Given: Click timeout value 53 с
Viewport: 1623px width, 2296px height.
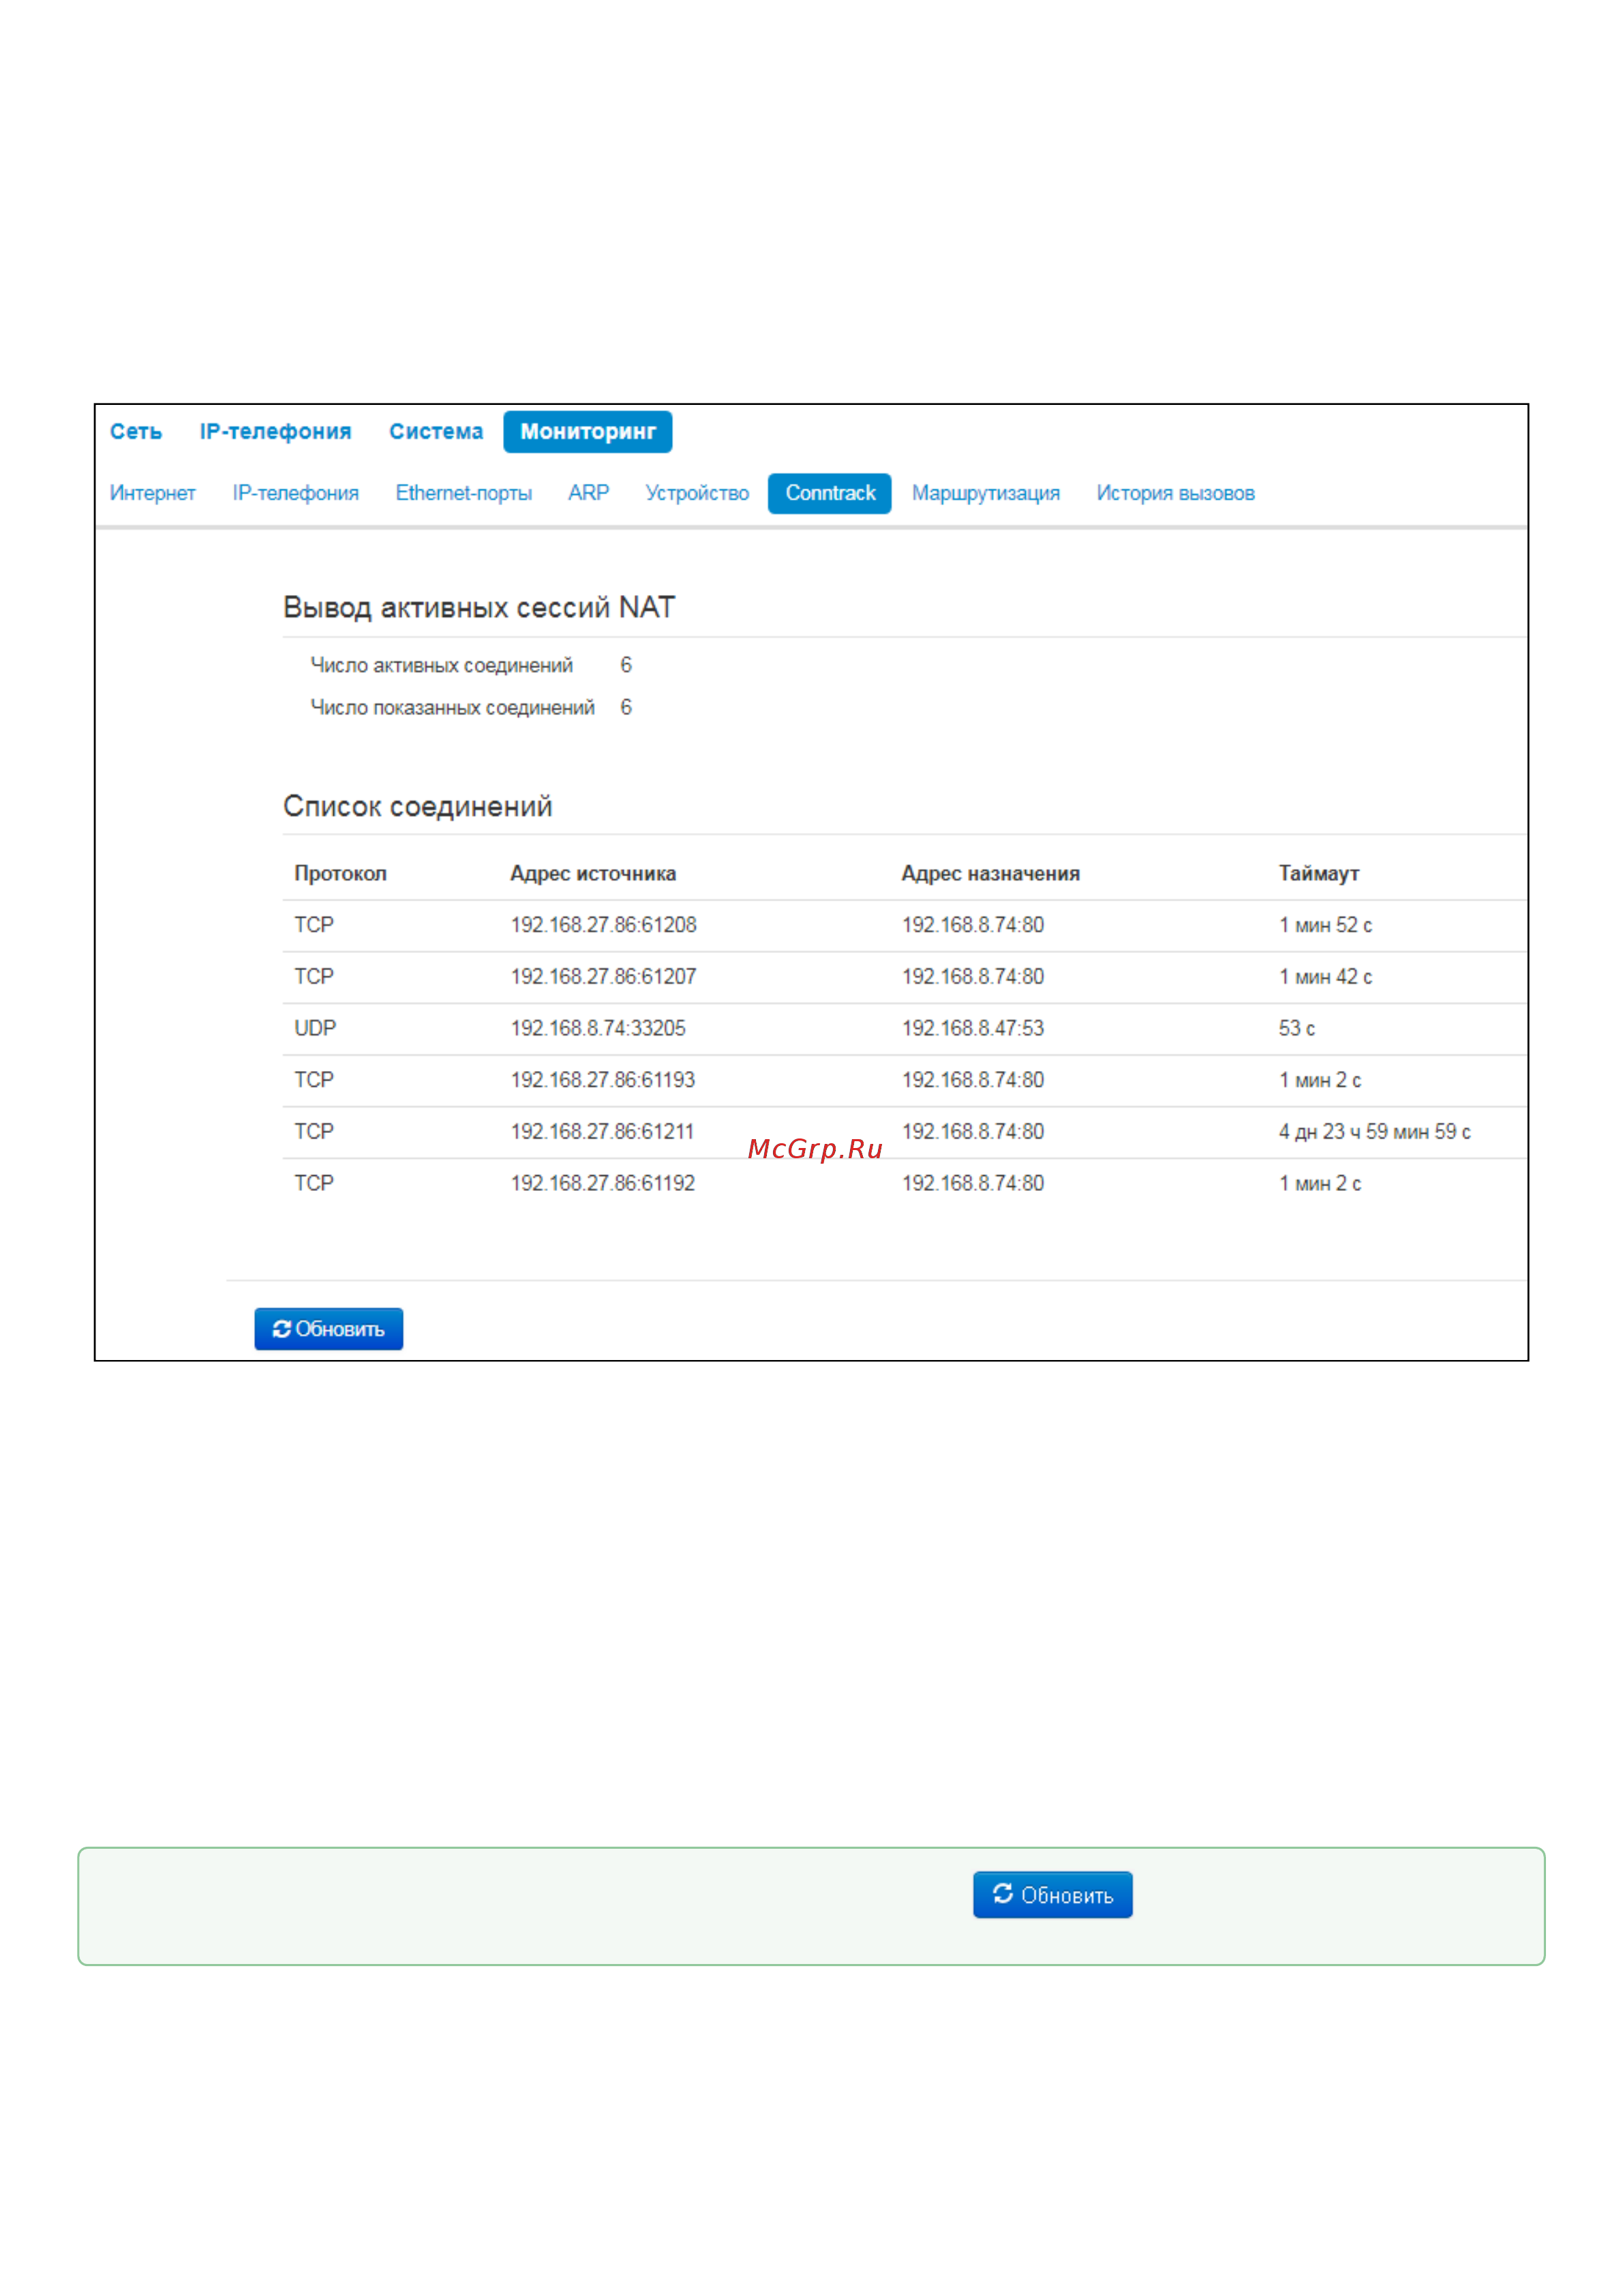Looking at the screenshot, I should pyautogui.click(x=1296, y=1028).
